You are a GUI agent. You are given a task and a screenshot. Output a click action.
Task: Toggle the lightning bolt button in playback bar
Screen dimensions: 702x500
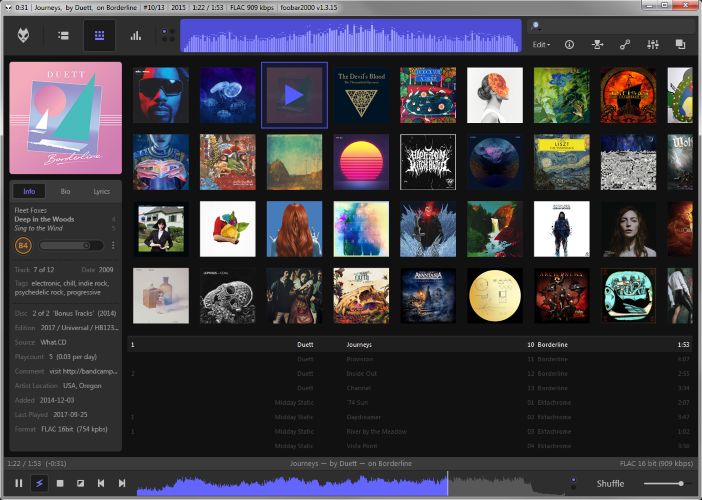38,484
